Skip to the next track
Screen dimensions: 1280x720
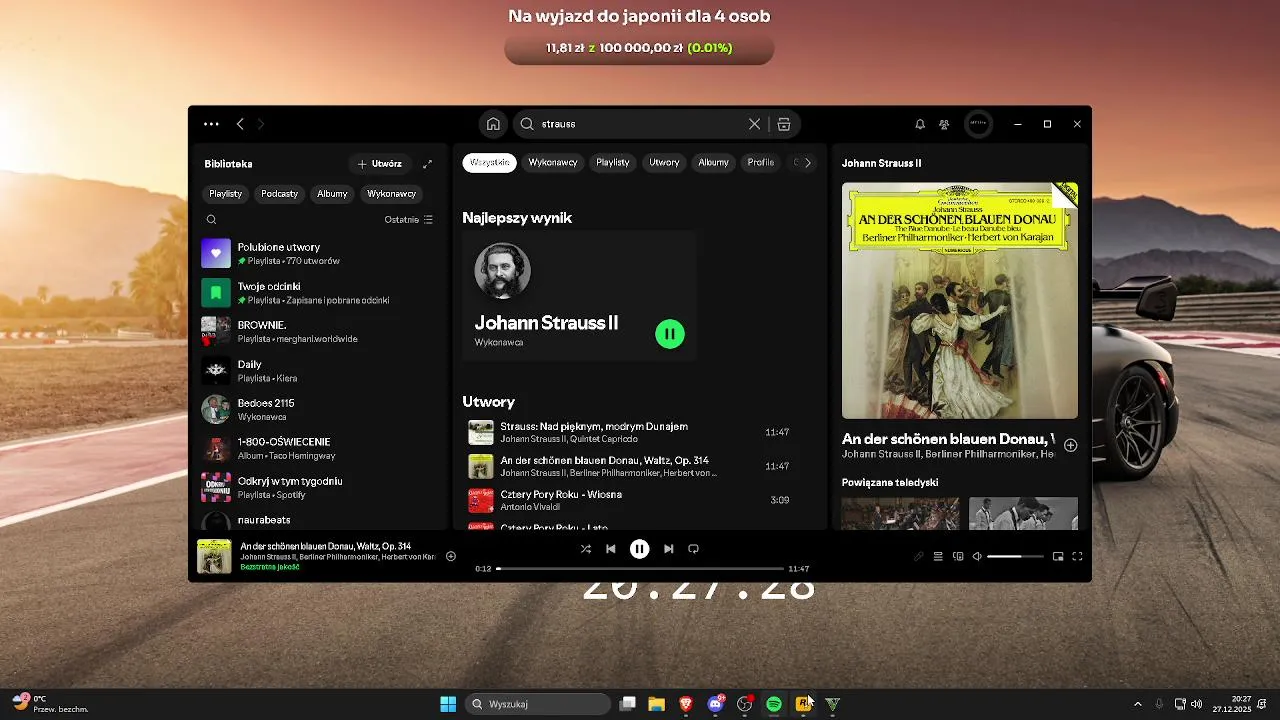point(669,549)
